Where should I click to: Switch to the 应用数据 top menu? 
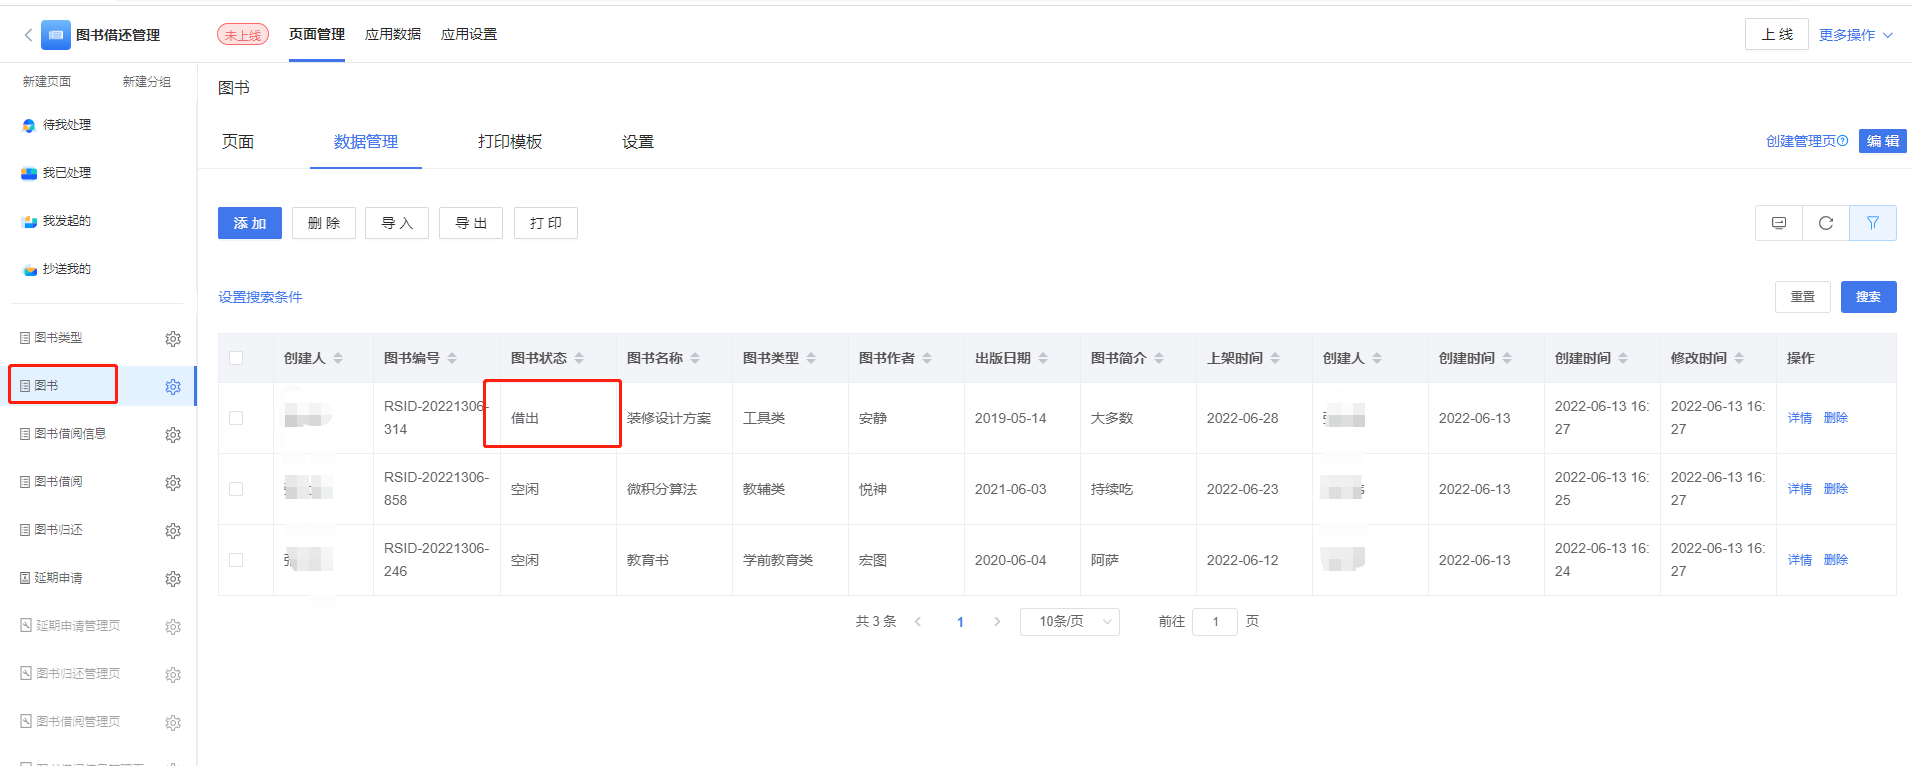(393, 35)
